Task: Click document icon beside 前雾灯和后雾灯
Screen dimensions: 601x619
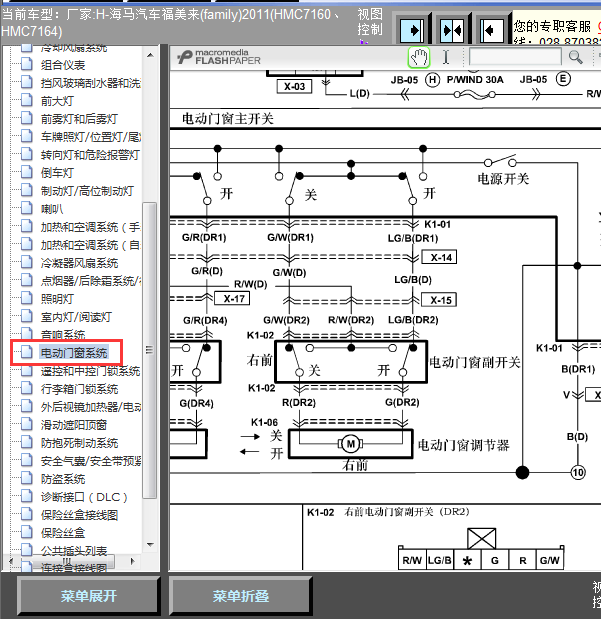Action: tap(26, 118)
